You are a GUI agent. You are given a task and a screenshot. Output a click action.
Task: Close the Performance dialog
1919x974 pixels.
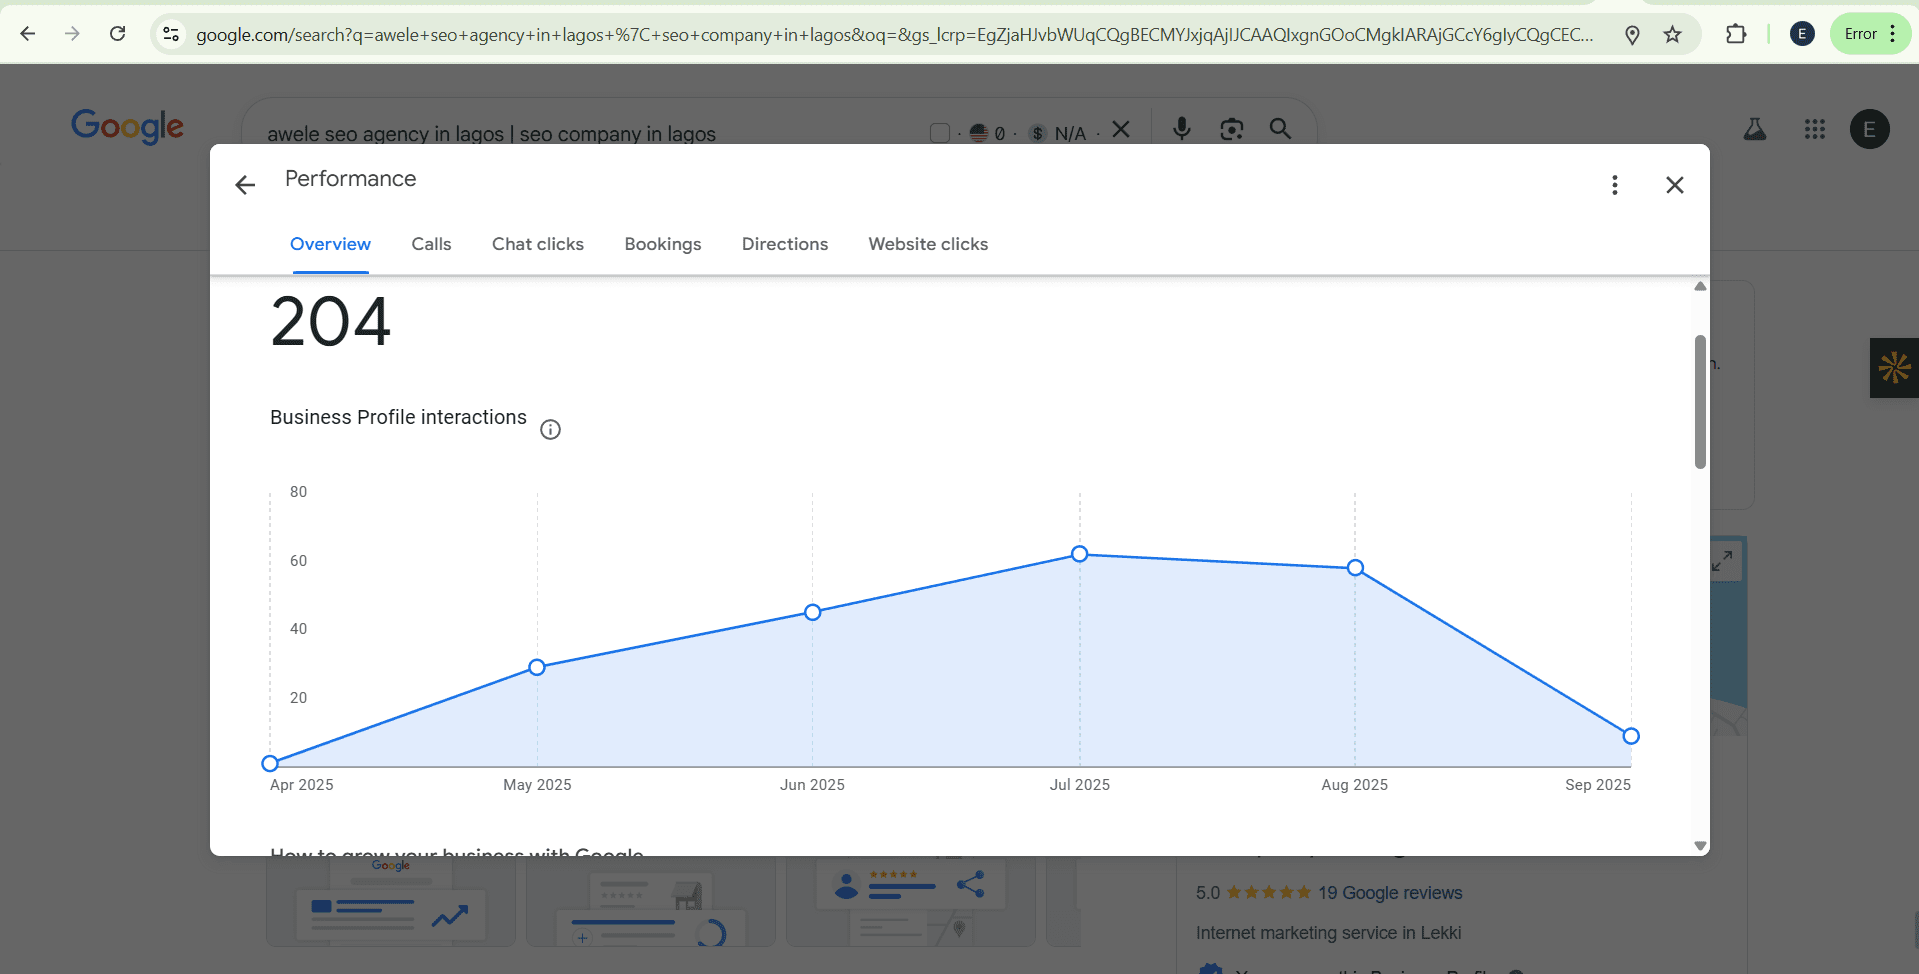1674,185
